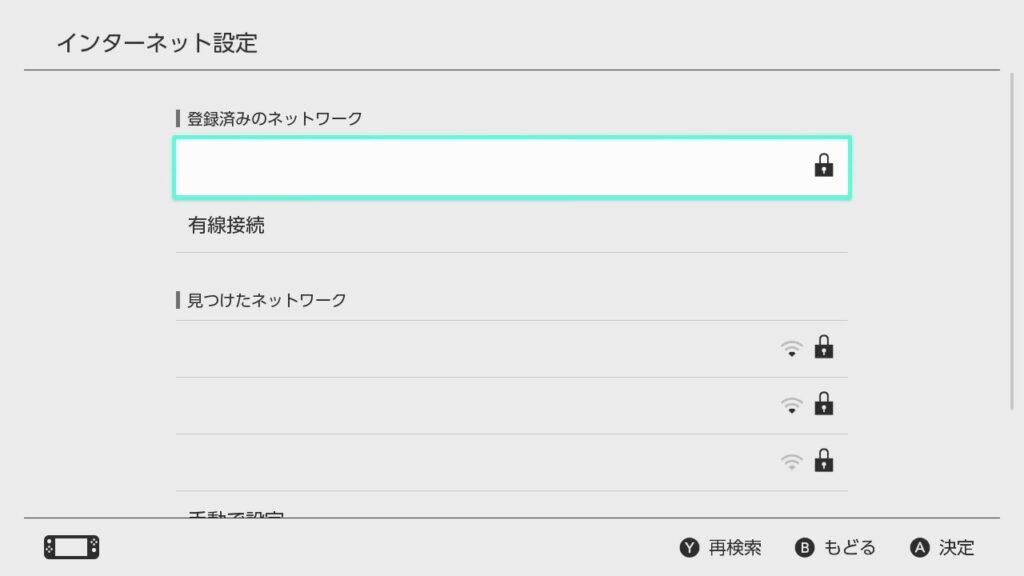
Task: Click もどる to go back
Action: pos(850,547)
